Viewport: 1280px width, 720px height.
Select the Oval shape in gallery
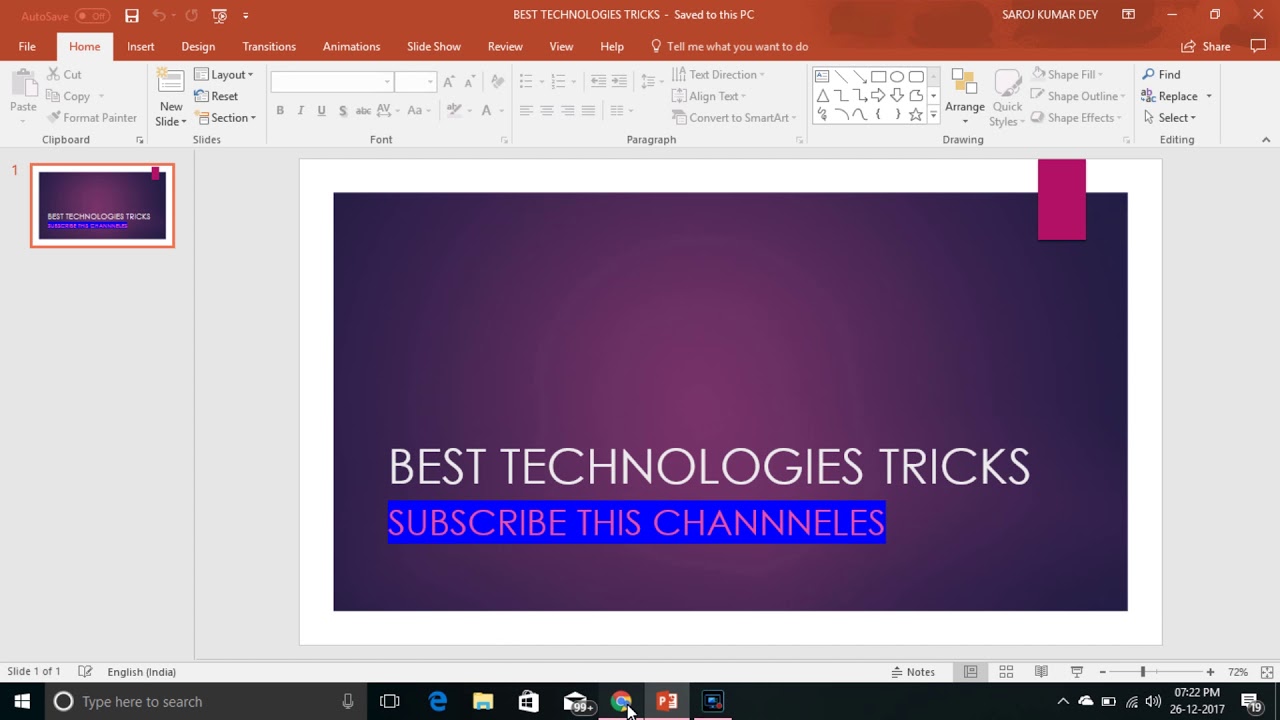tap(897, 76)
